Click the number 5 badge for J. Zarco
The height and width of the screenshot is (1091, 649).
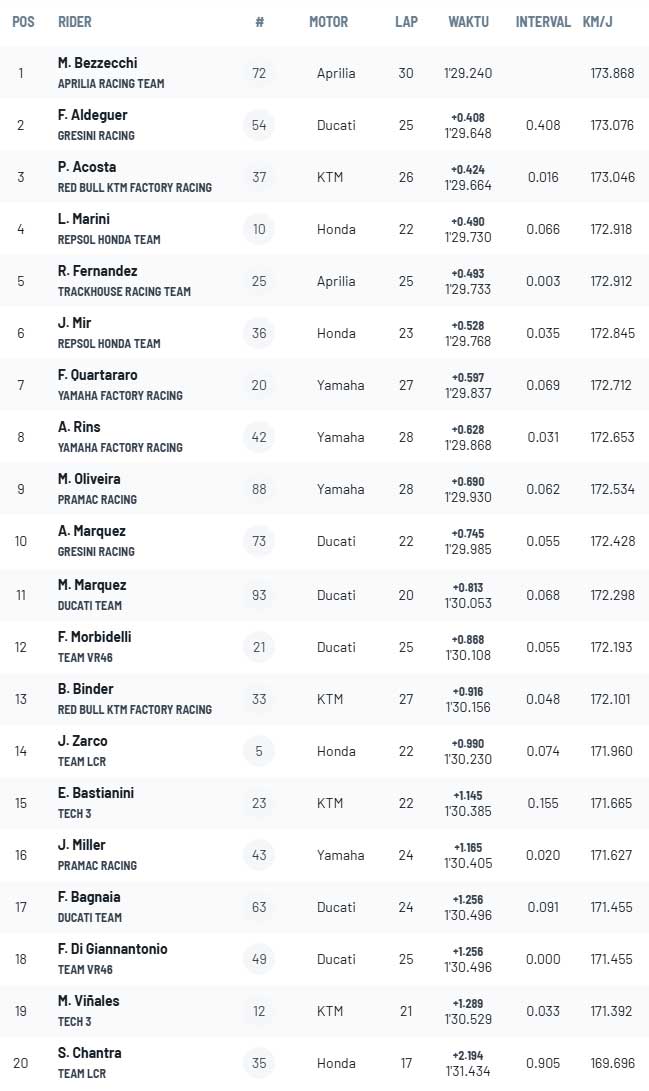click(259, 751)
